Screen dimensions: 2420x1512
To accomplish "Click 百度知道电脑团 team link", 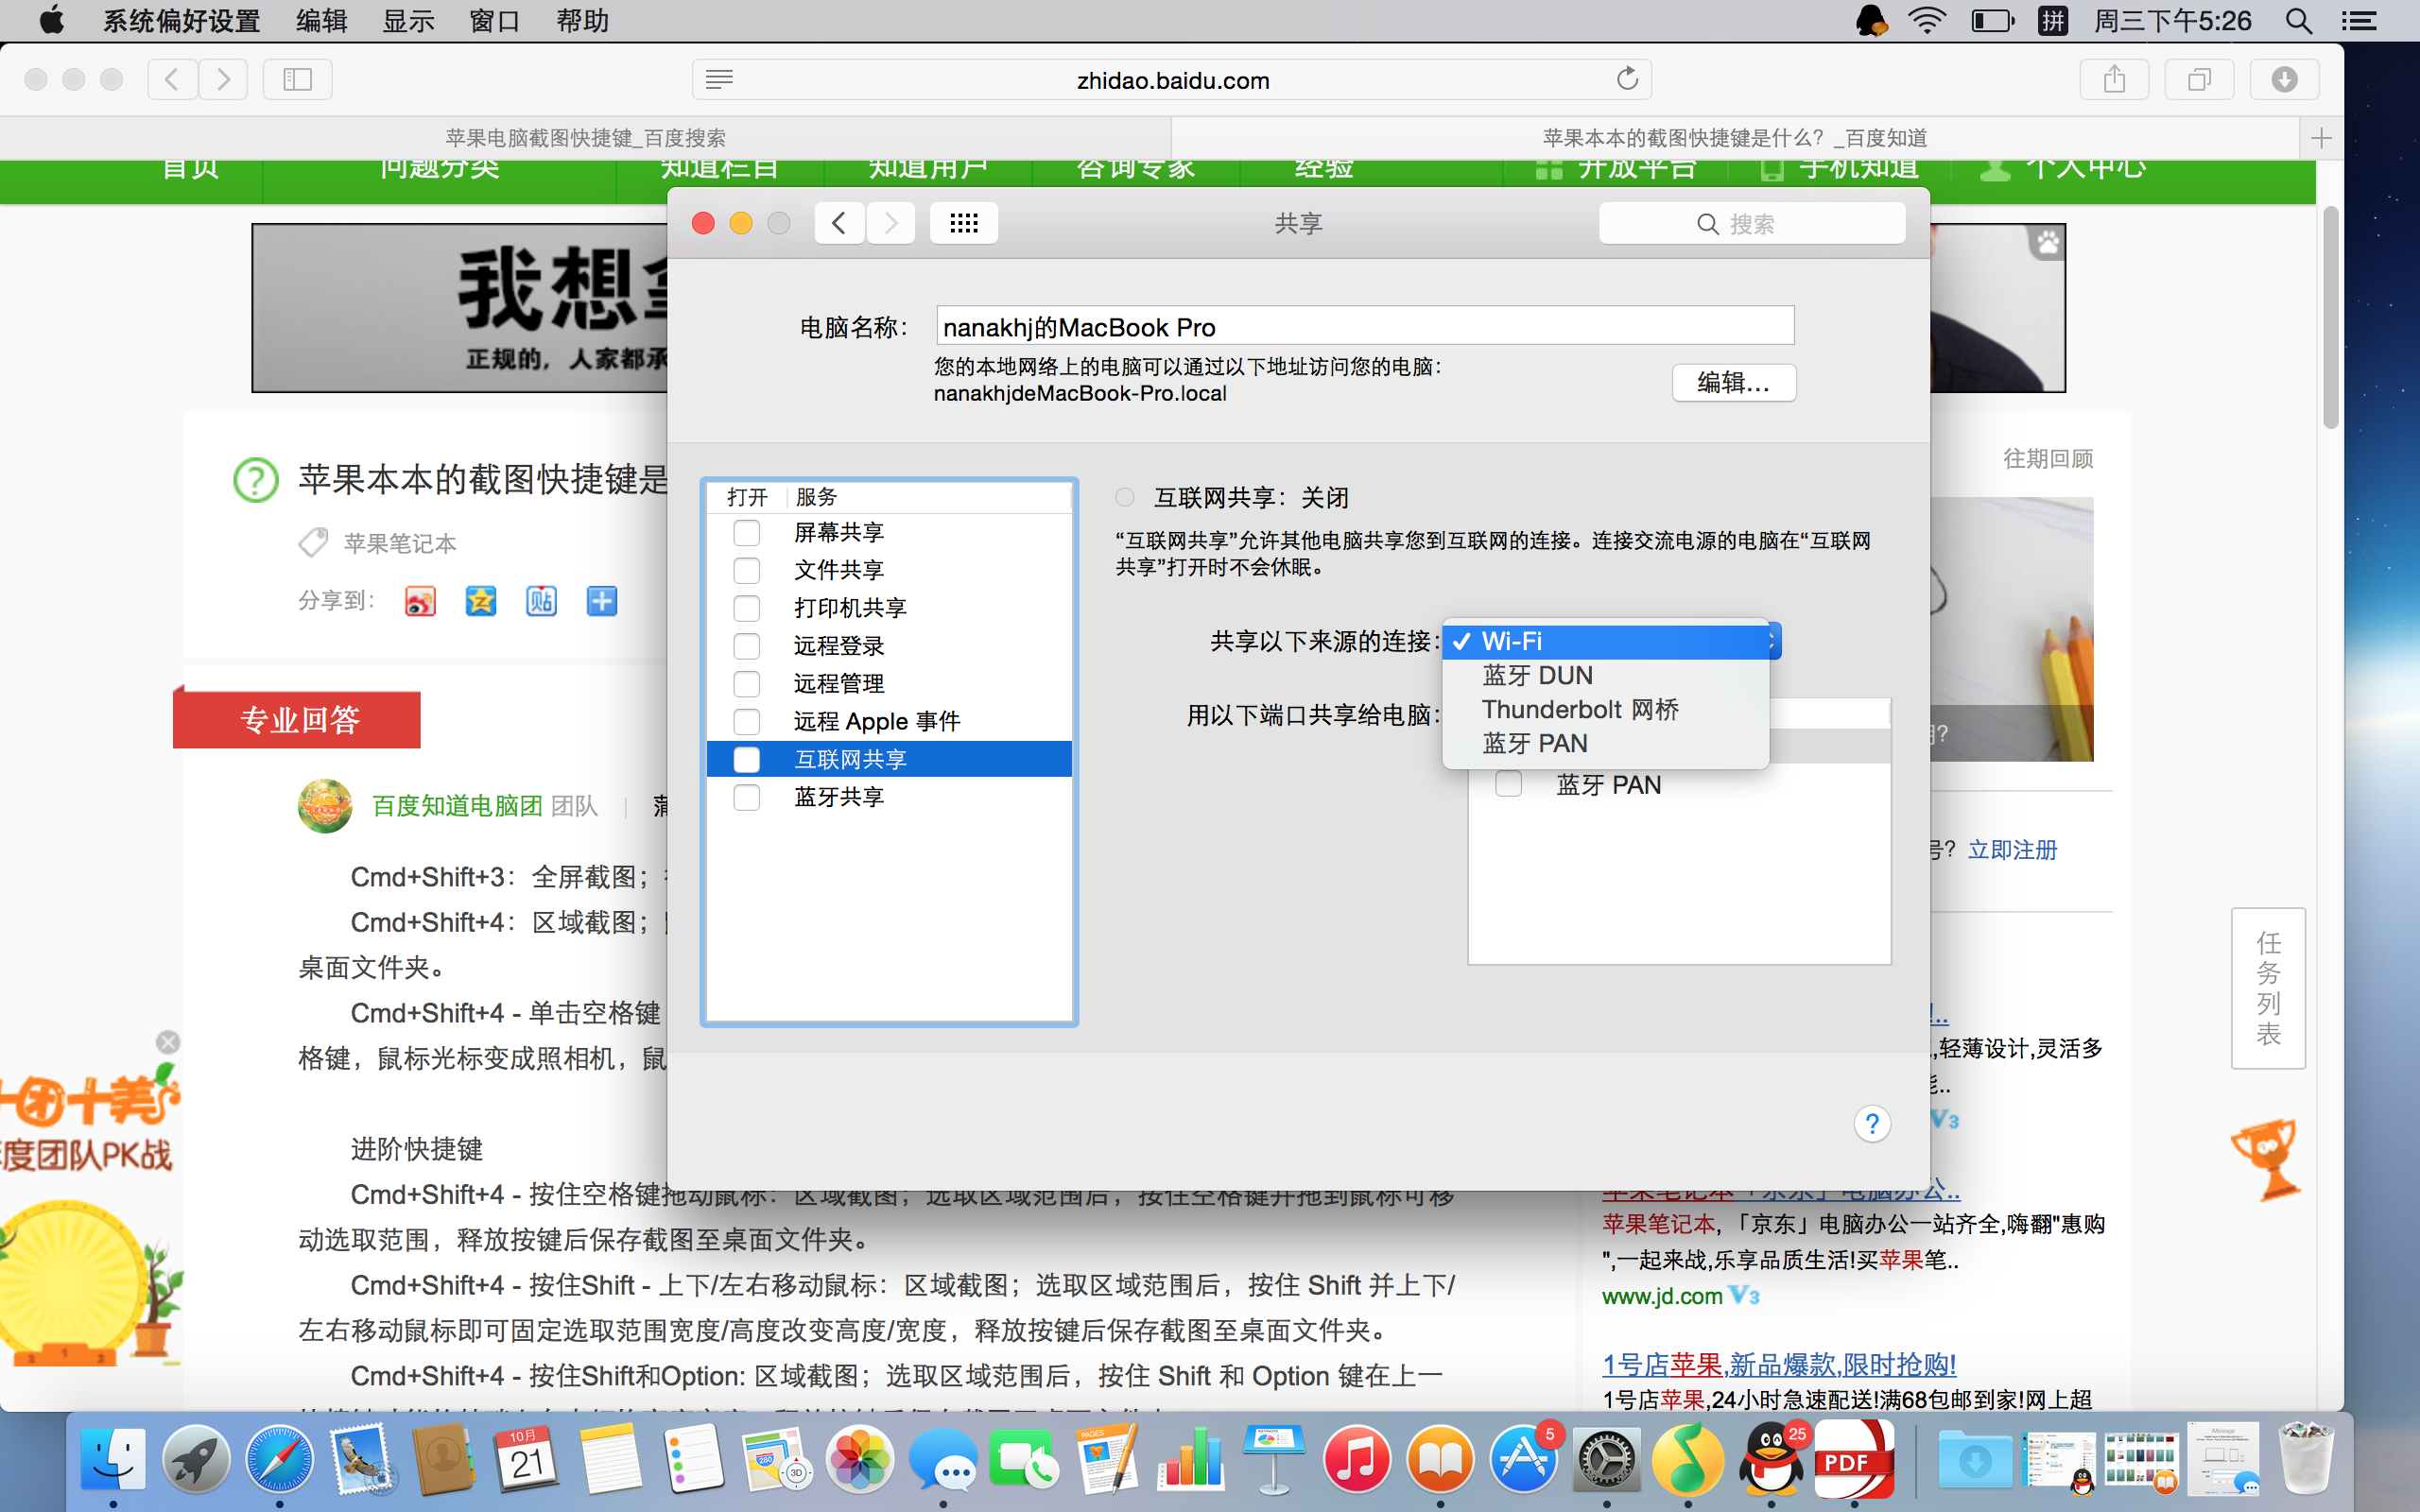I will tap(457, 805).
